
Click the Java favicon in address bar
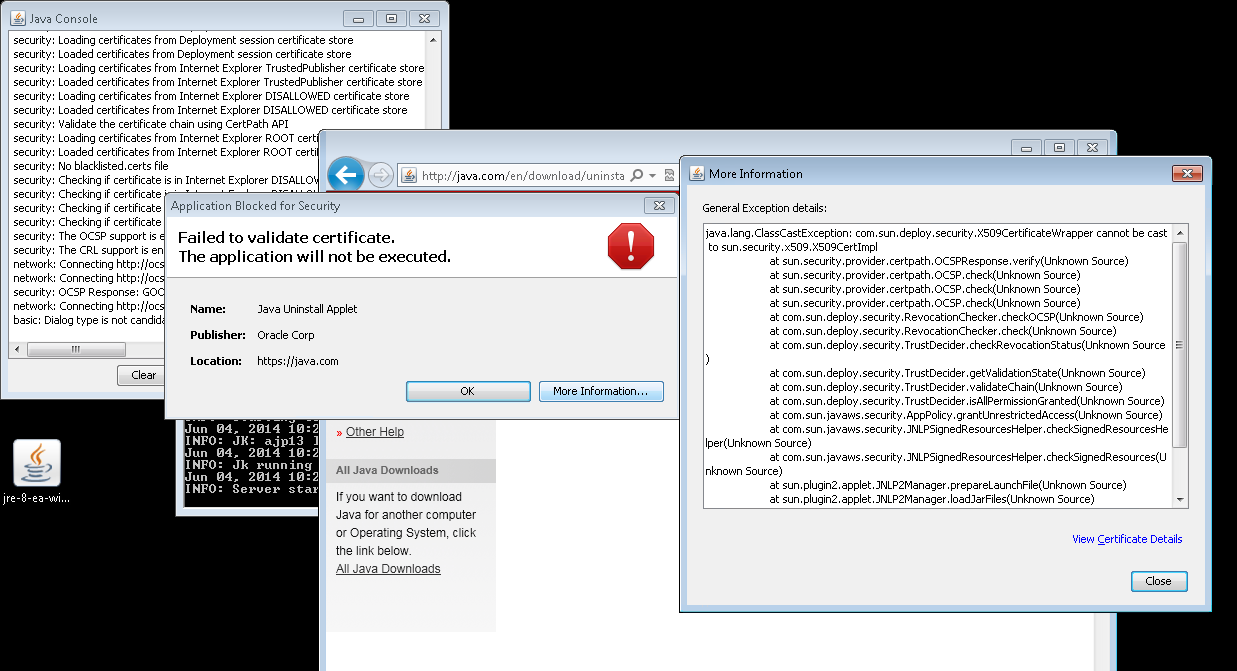[x=408, y=176]
